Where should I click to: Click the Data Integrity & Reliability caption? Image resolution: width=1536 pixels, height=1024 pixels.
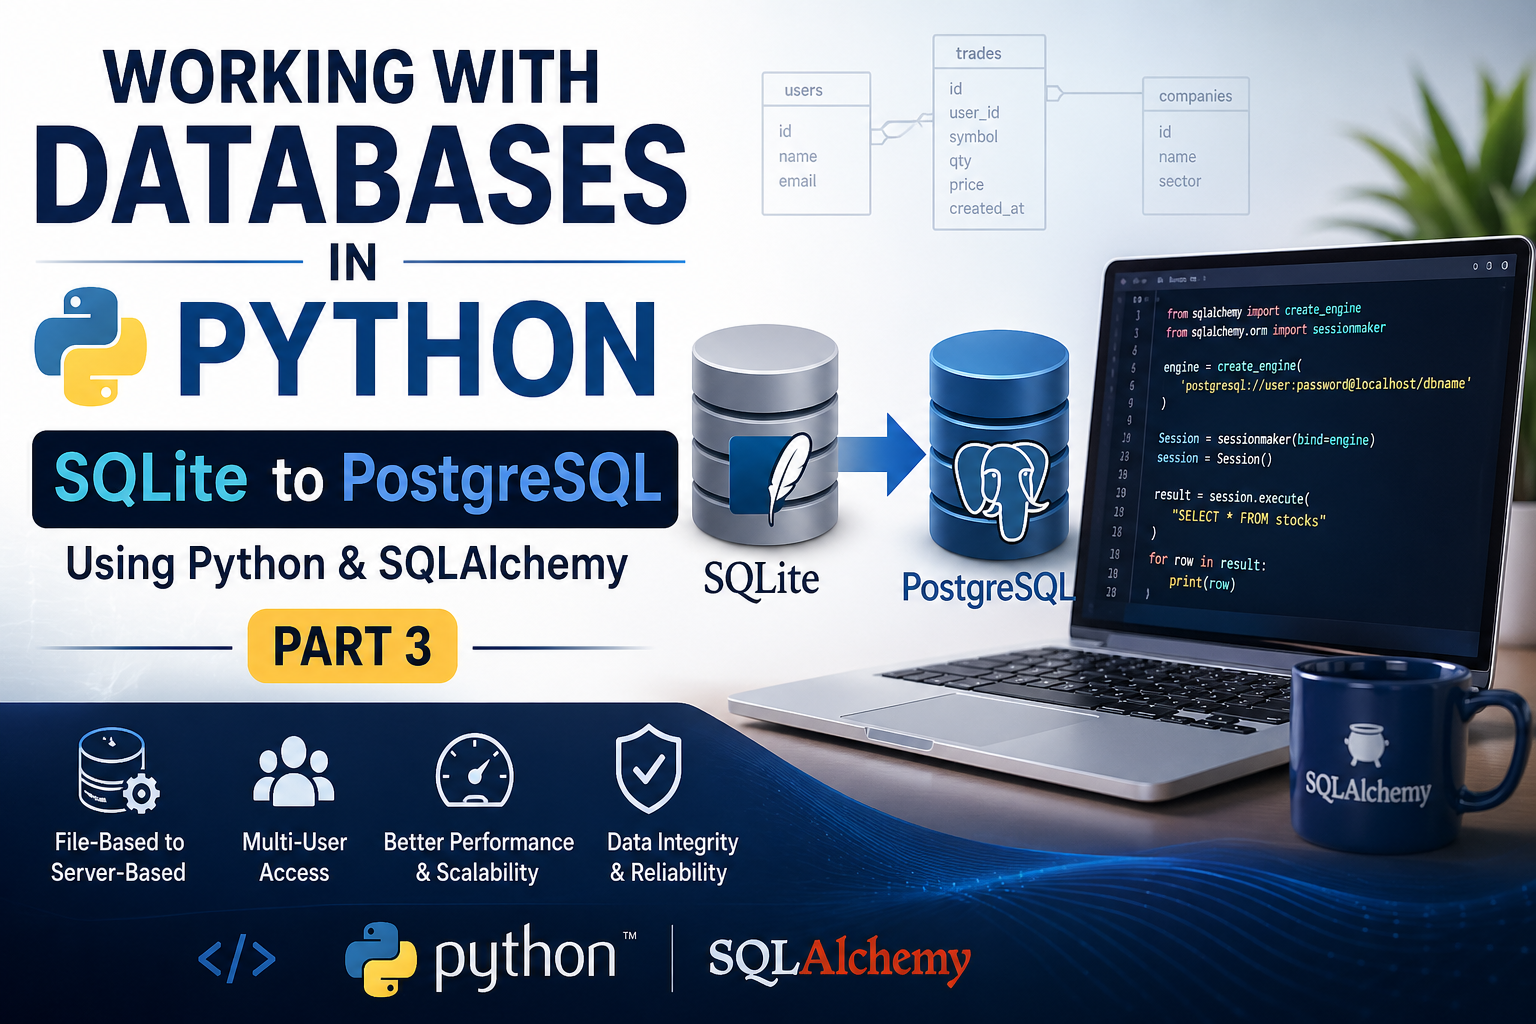click(671, 857)
